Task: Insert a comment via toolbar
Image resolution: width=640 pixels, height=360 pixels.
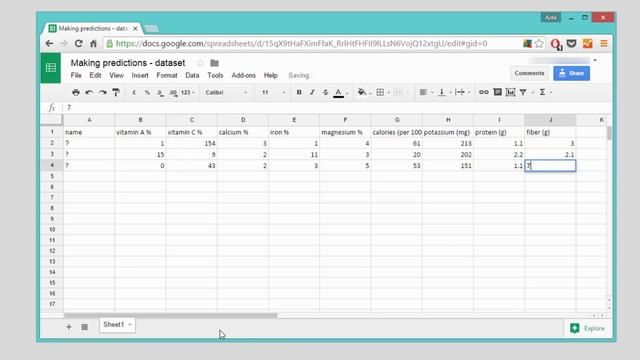Action: pos(497,92)
